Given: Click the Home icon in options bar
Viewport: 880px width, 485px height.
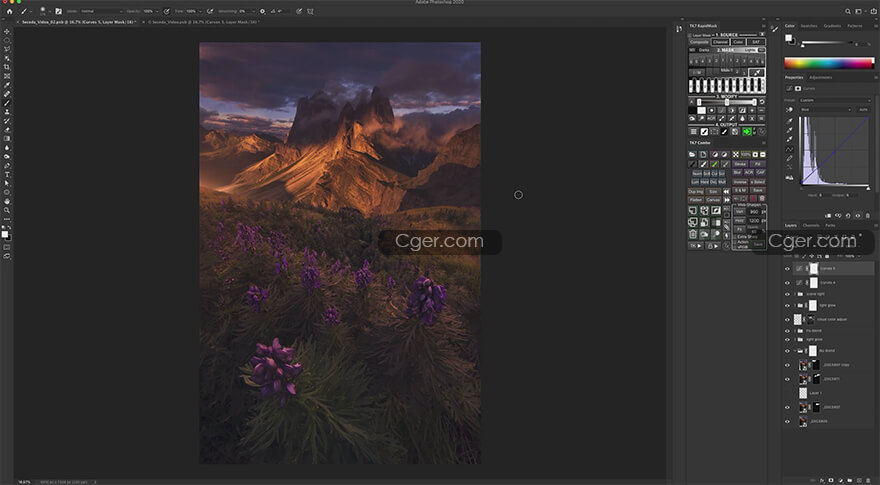Looking at the screenshot, I should 9,11.
